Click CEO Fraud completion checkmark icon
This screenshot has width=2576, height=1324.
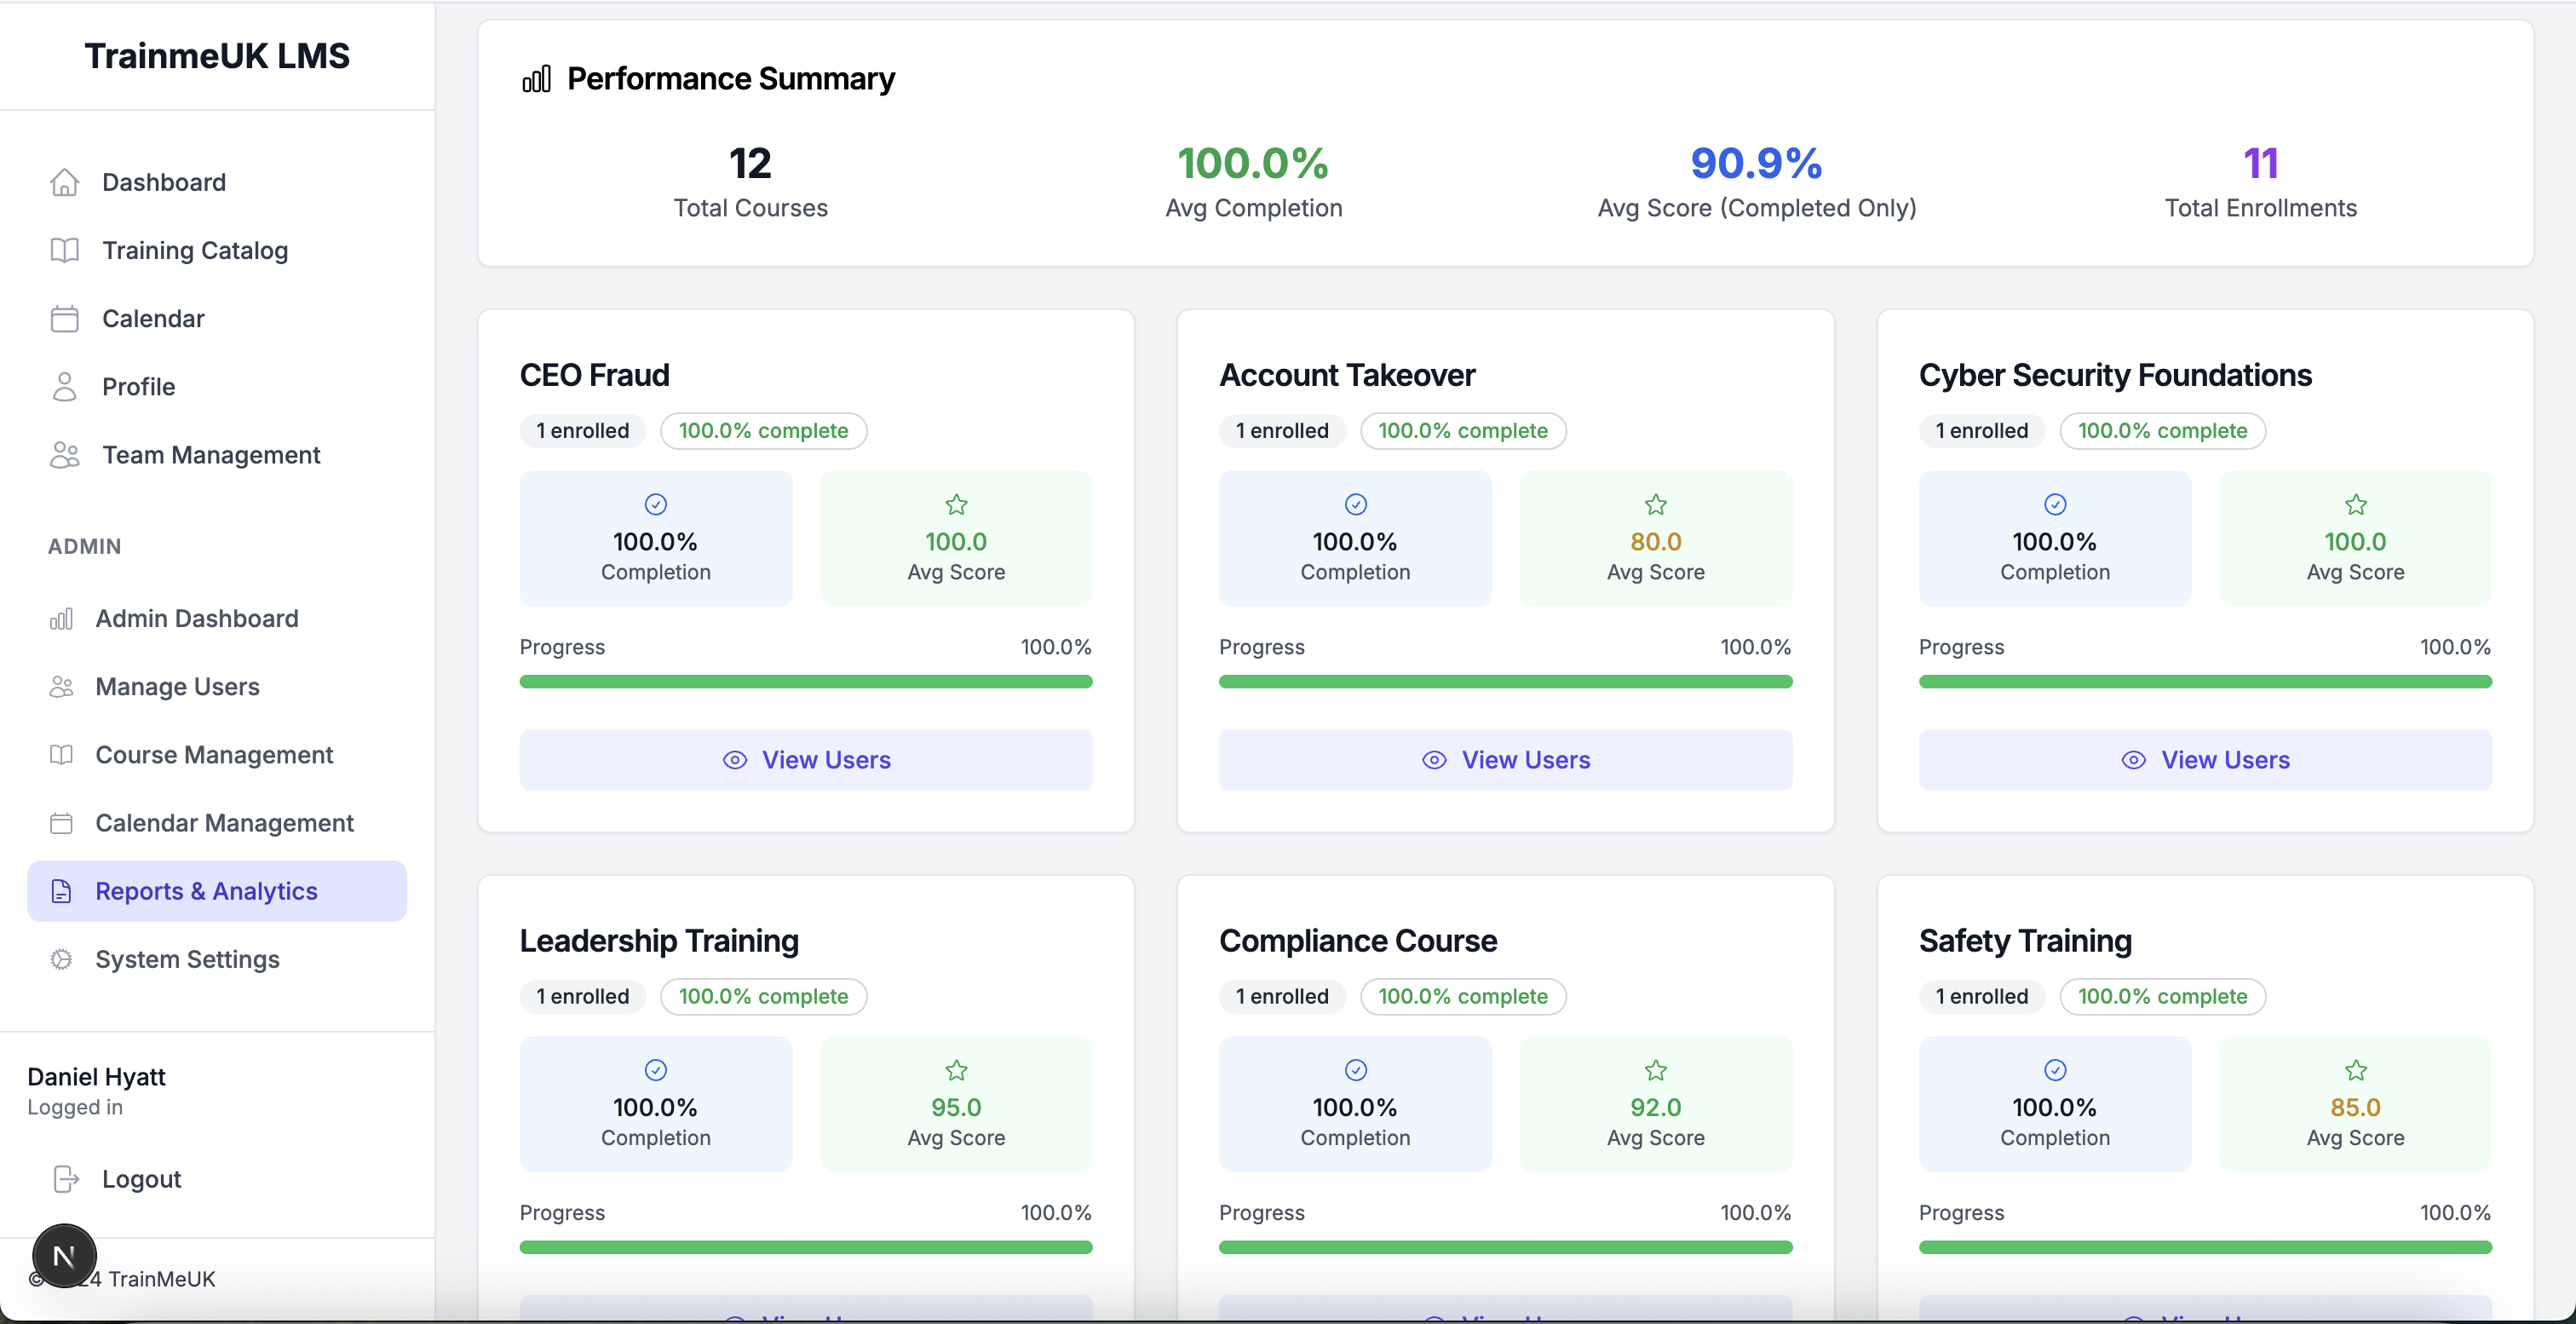click(x=655, y=505)
